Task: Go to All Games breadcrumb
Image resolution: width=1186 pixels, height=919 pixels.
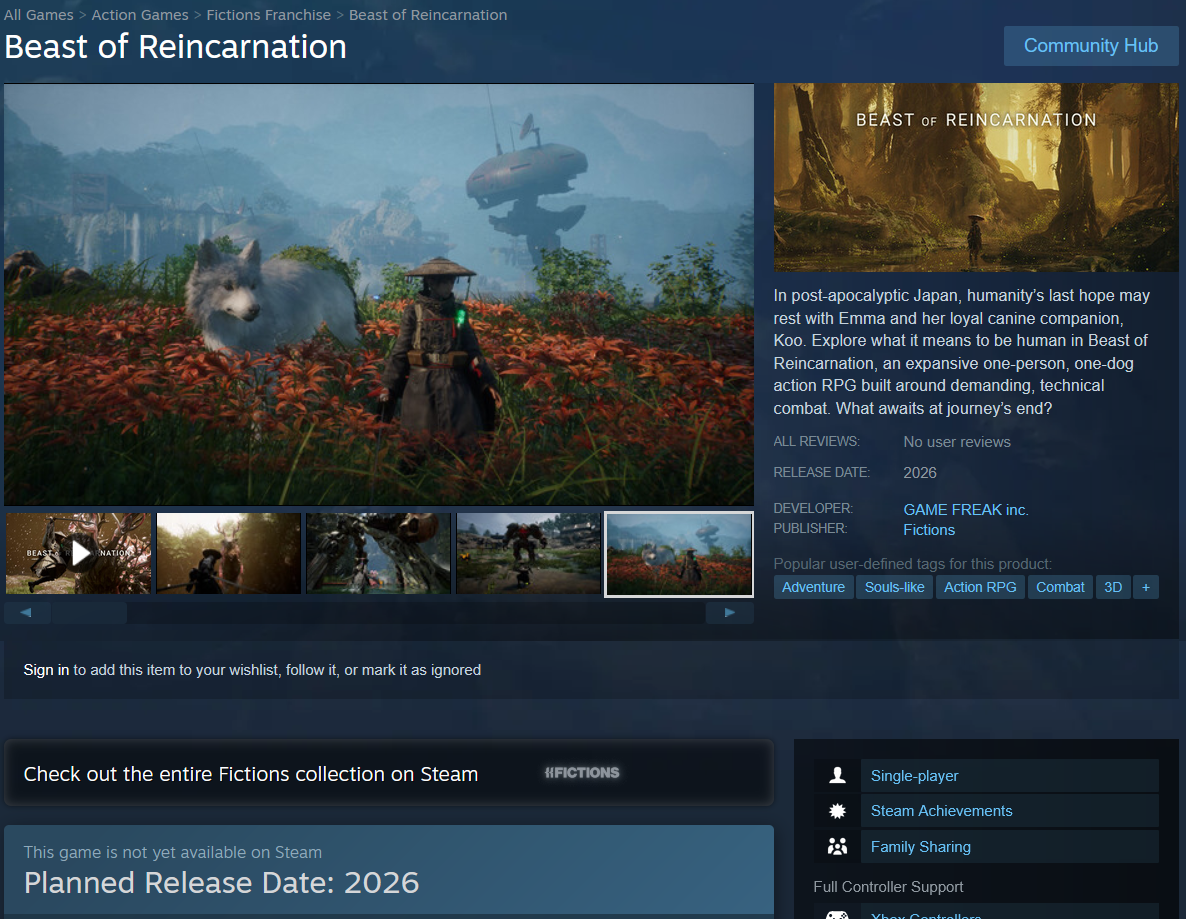Action: point(39,15)
